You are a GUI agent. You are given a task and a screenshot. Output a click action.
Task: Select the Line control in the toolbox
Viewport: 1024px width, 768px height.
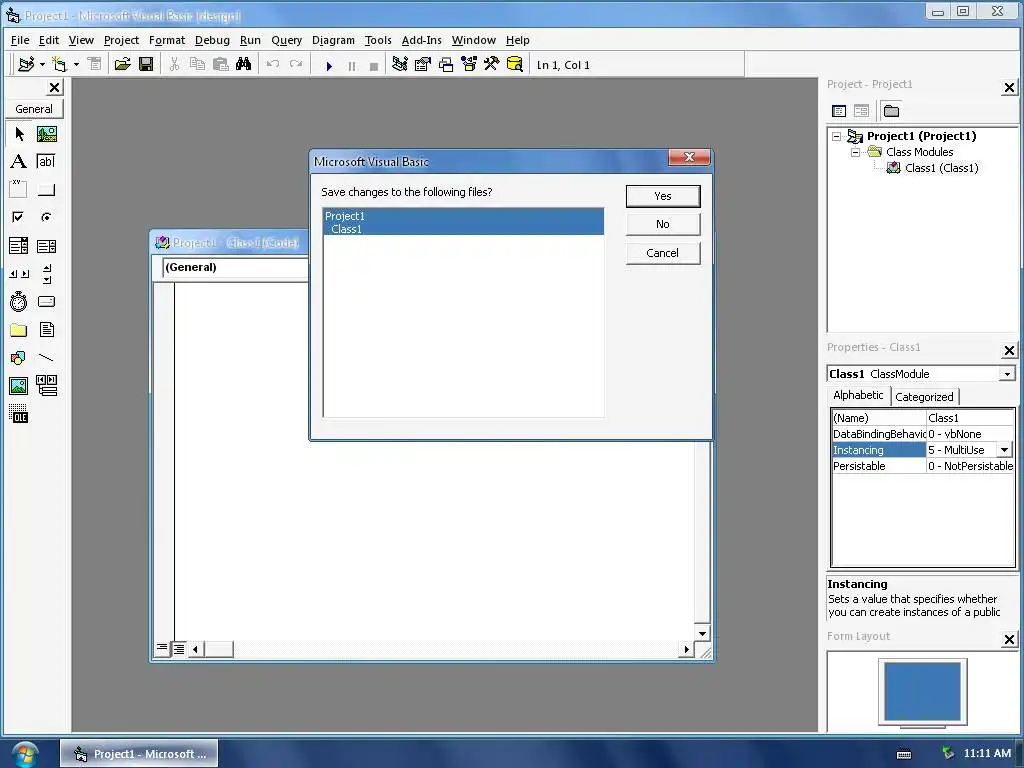[46, 357]
